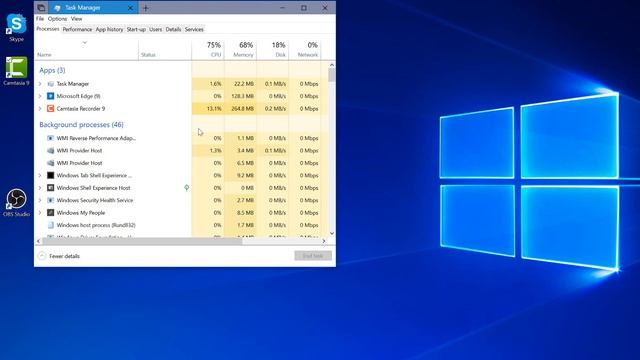This screenshot has width=640, height=360.
Task: Expand Windows Shell Experience Host row
Action: pyautogui.click(x=40, y=188)
